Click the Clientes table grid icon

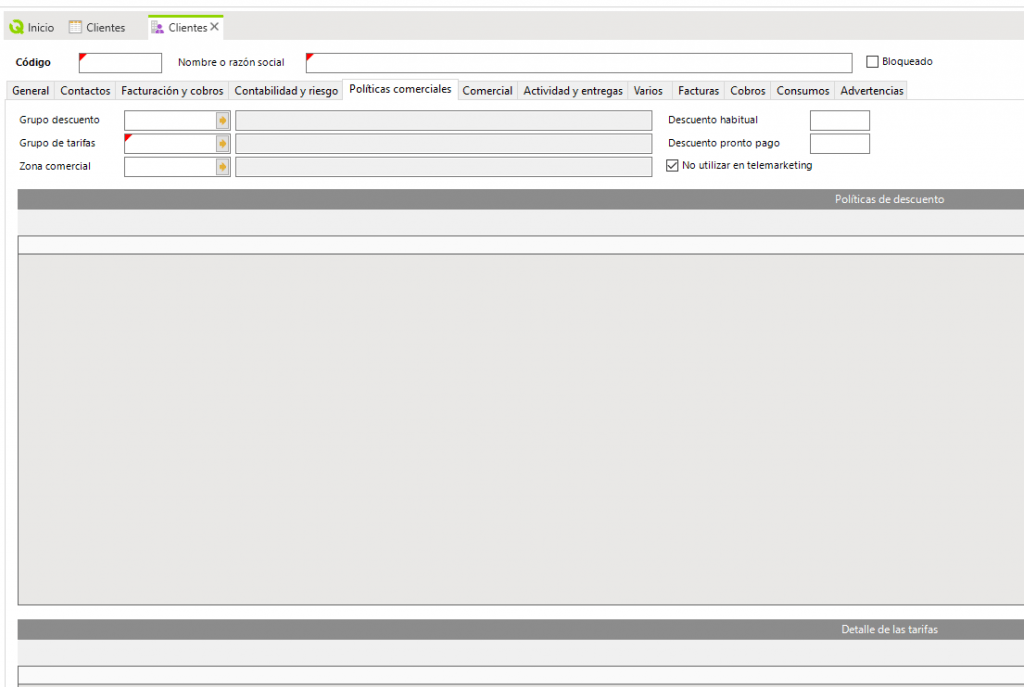(x=75, y=27)
